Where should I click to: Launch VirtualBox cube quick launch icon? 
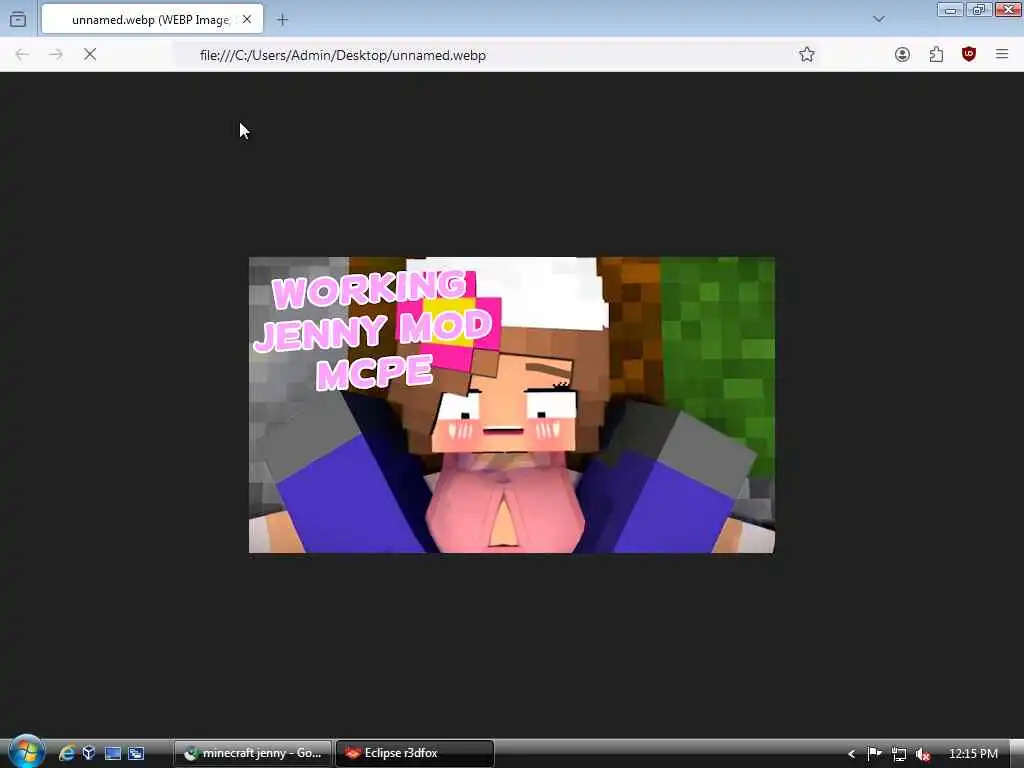pos(89,754)
